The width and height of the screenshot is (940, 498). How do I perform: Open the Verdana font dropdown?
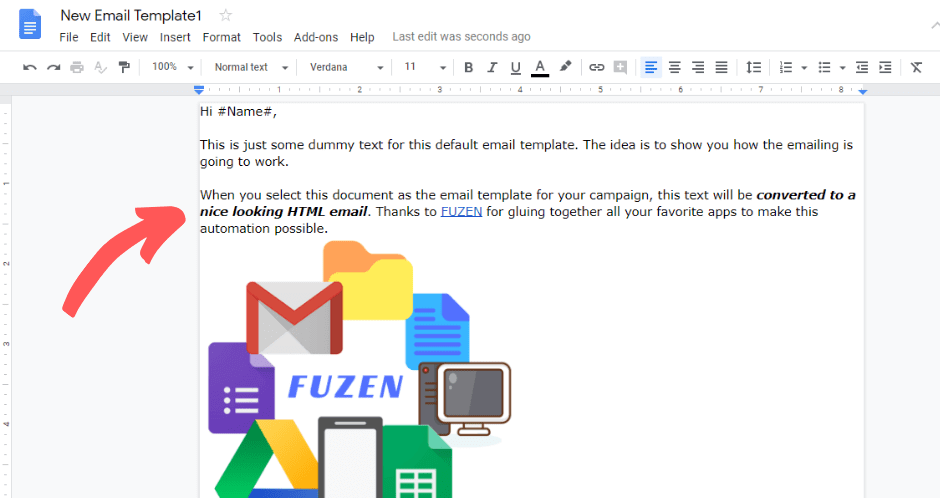(x=347, y=67)
